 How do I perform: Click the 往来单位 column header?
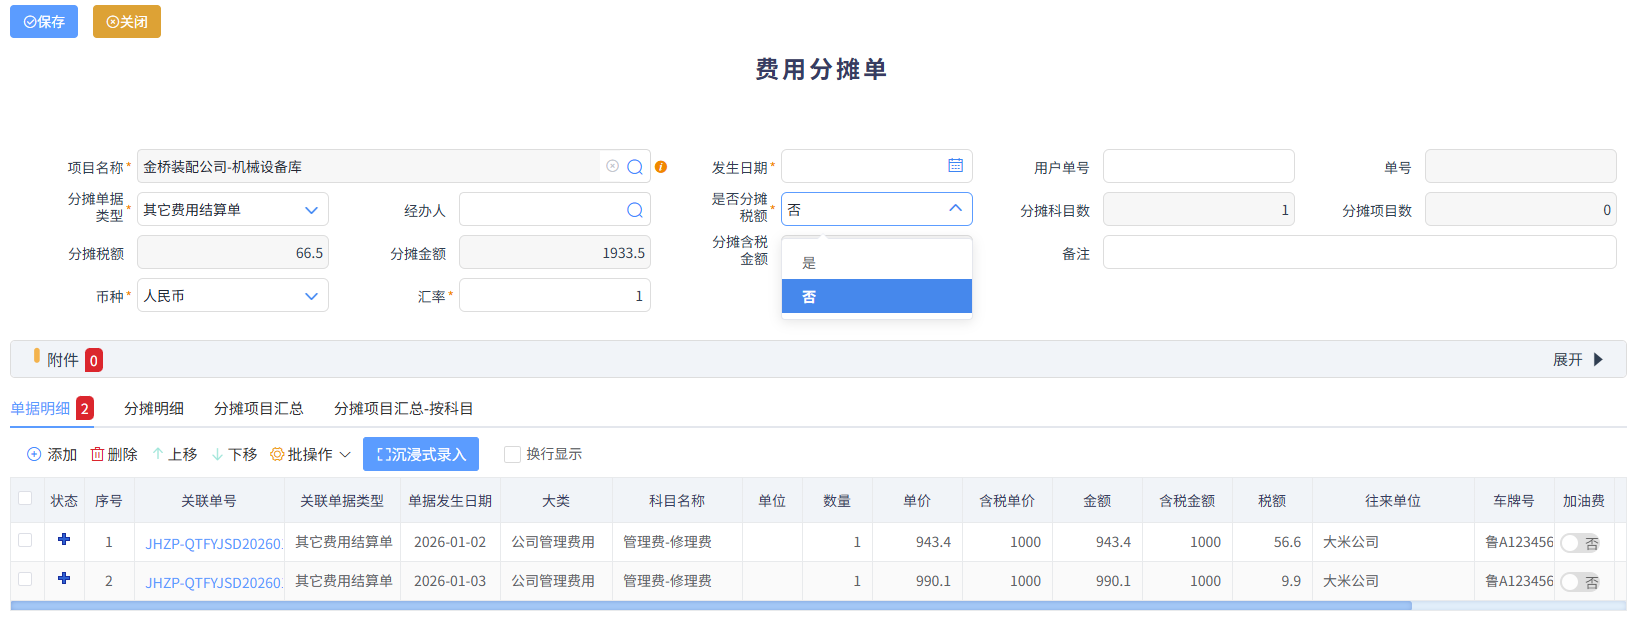click(x=1393, y=500)
